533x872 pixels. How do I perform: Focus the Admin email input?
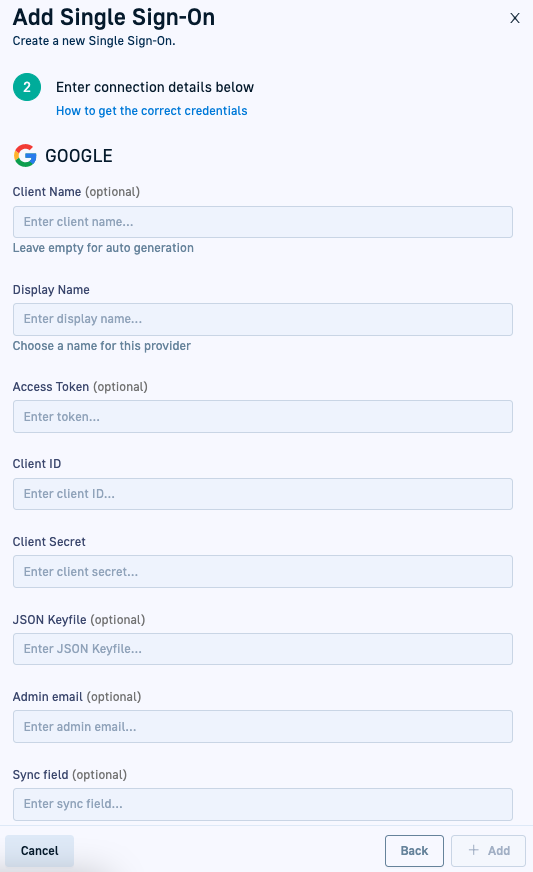[x=263, y=726]
